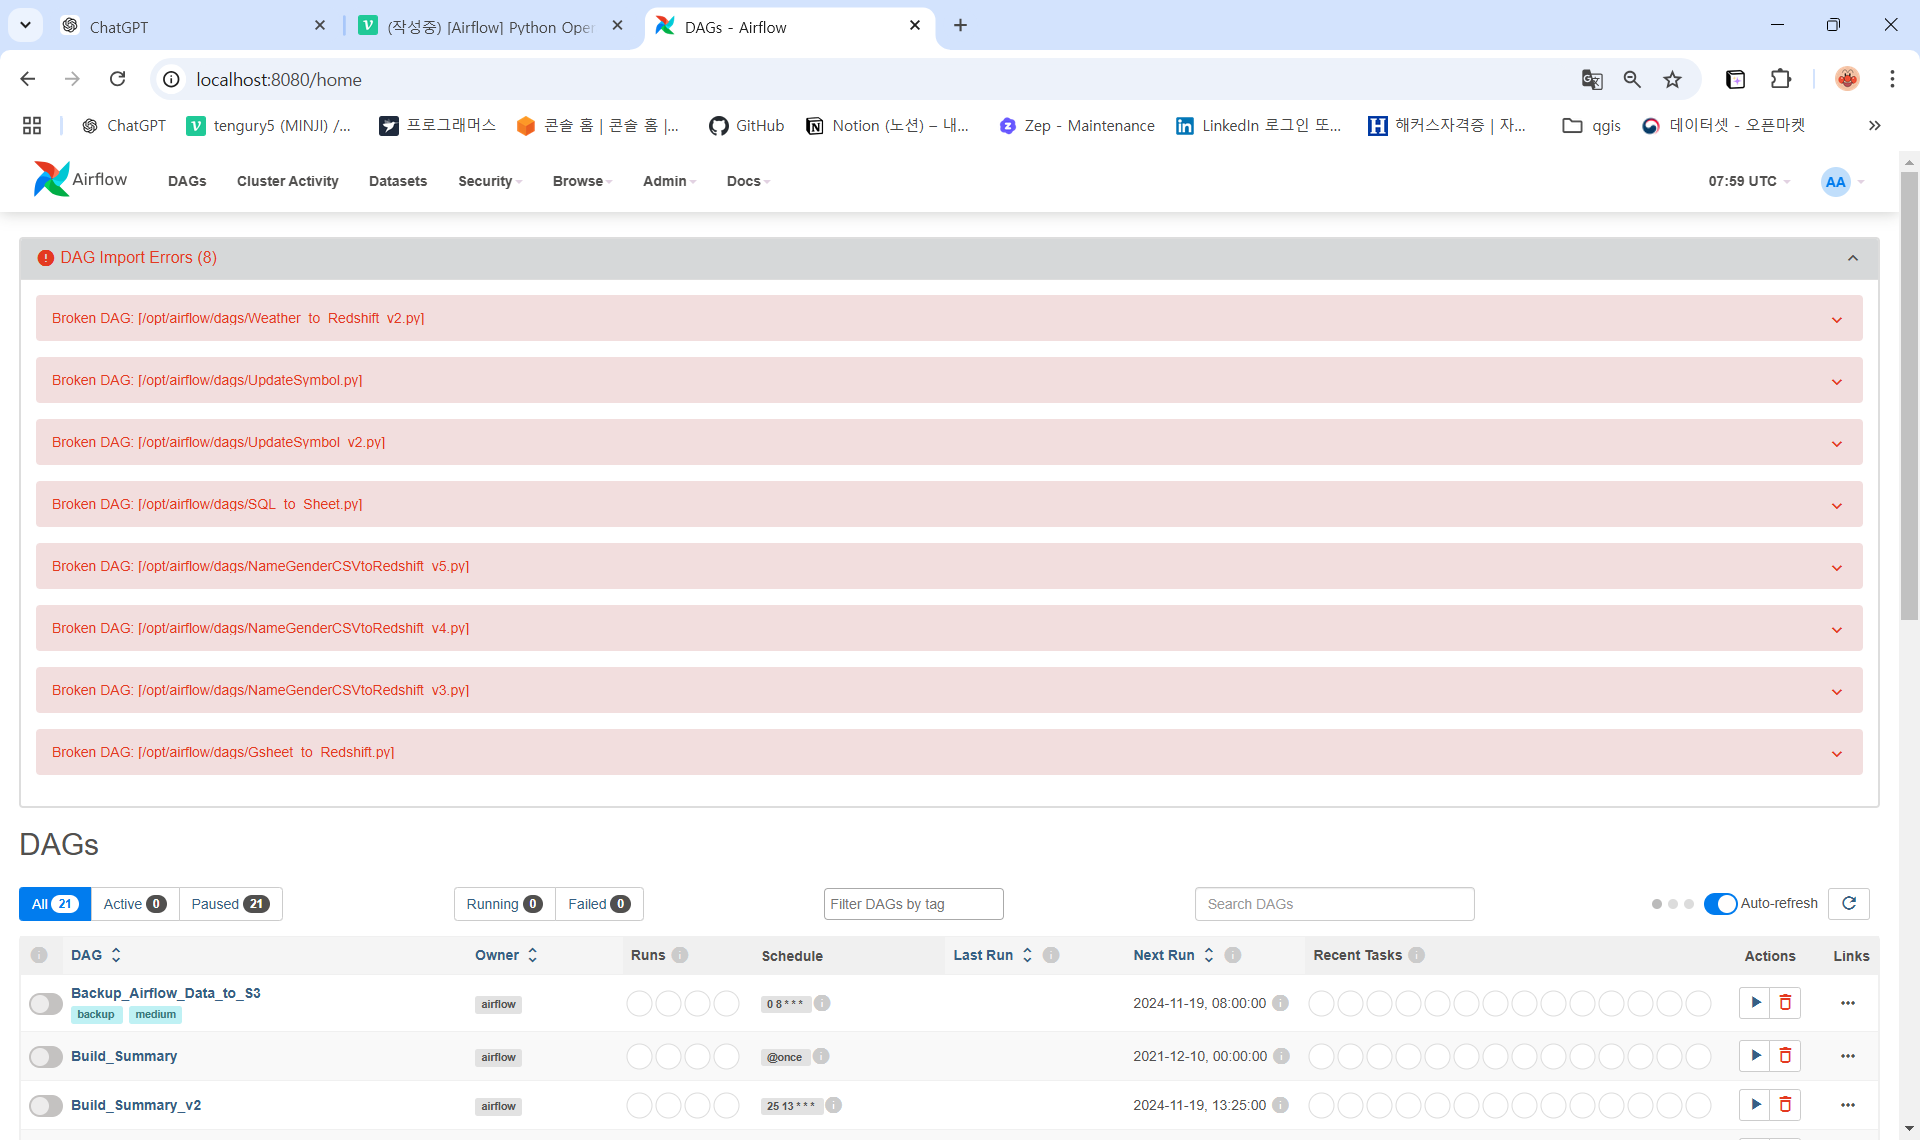The height and width of the screenshot is (1140, 1920).
Task: Click the refresh icon next to Auto-refresh
Action: click(1848, 904)
